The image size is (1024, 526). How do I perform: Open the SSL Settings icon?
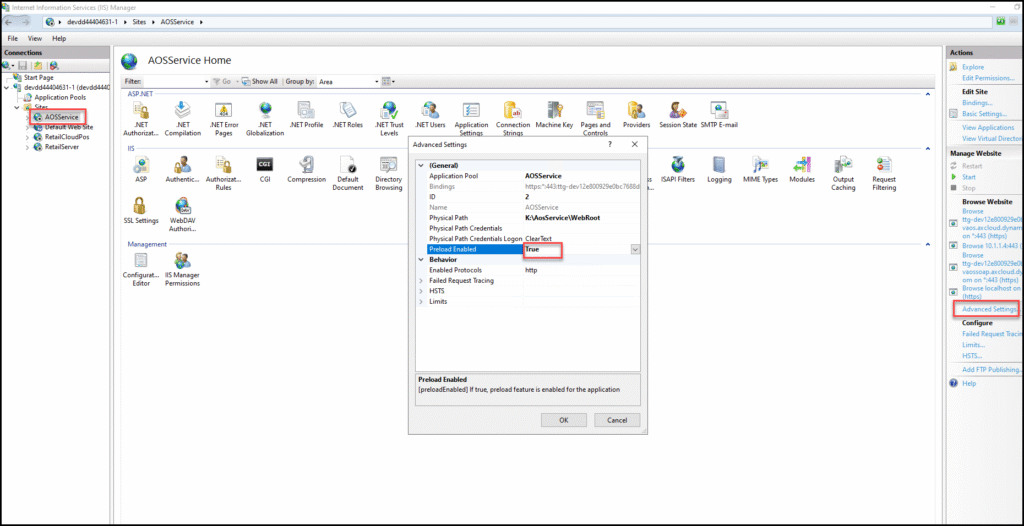[141, 210]
